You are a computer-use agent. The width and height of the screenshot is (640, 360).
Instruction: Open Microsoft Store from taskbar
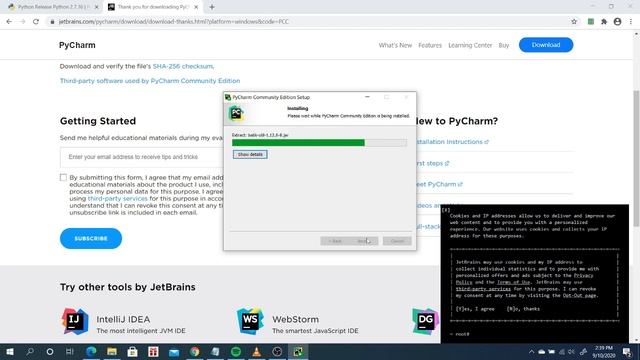(132, 351)
